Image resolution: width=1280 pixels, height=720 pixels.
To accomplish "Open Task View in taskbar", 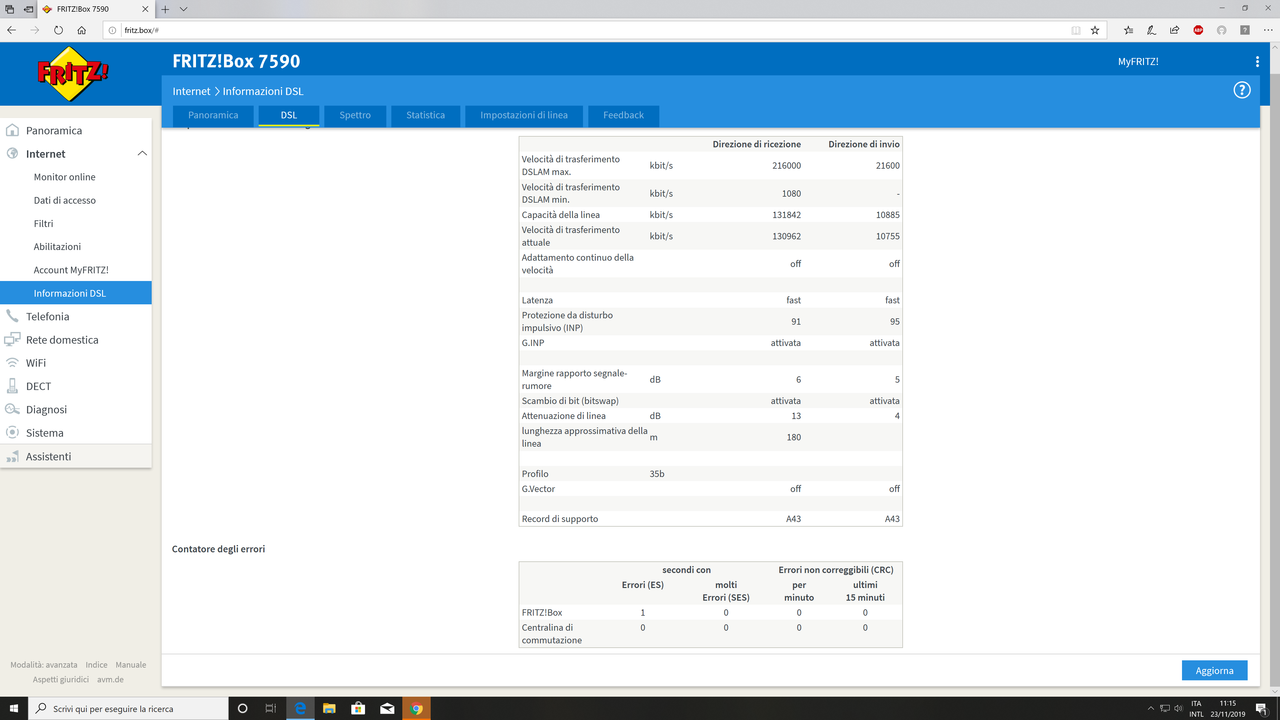I will tap(271, 708).
